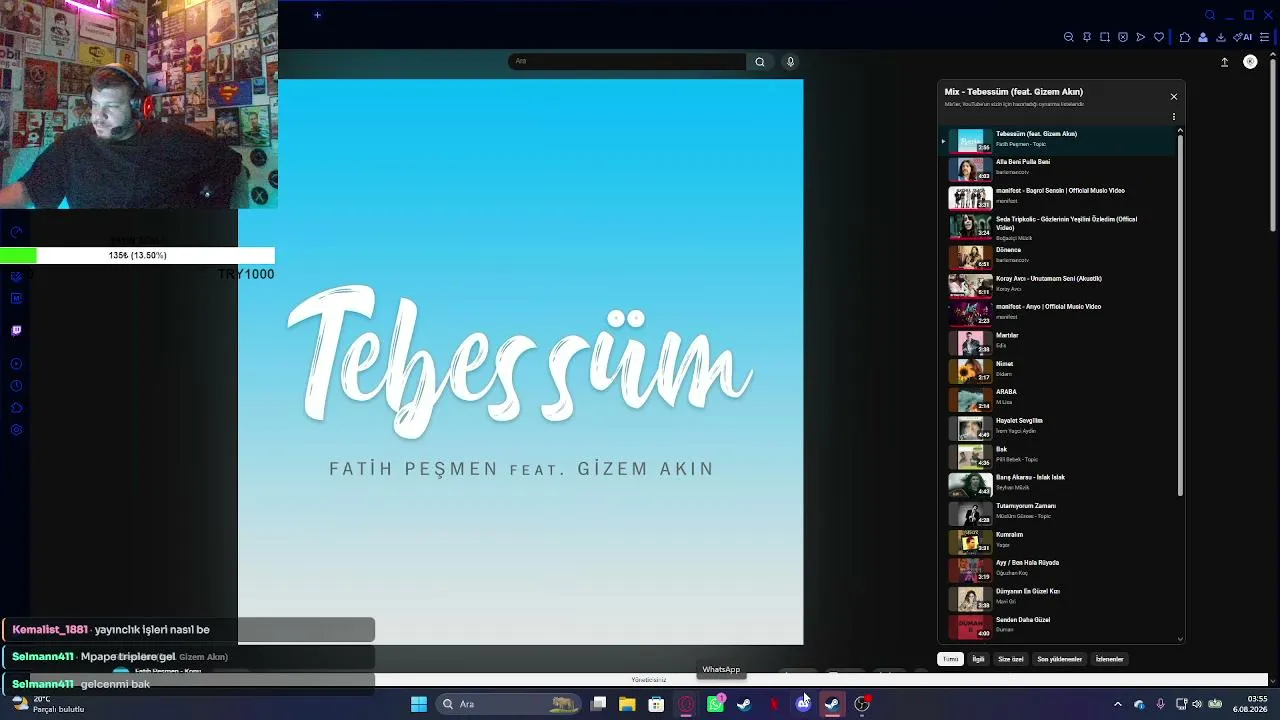Click the browser zoom-out magnifier icon
This screenshot has height=720, width=1280.
(x=1069, y=37)
